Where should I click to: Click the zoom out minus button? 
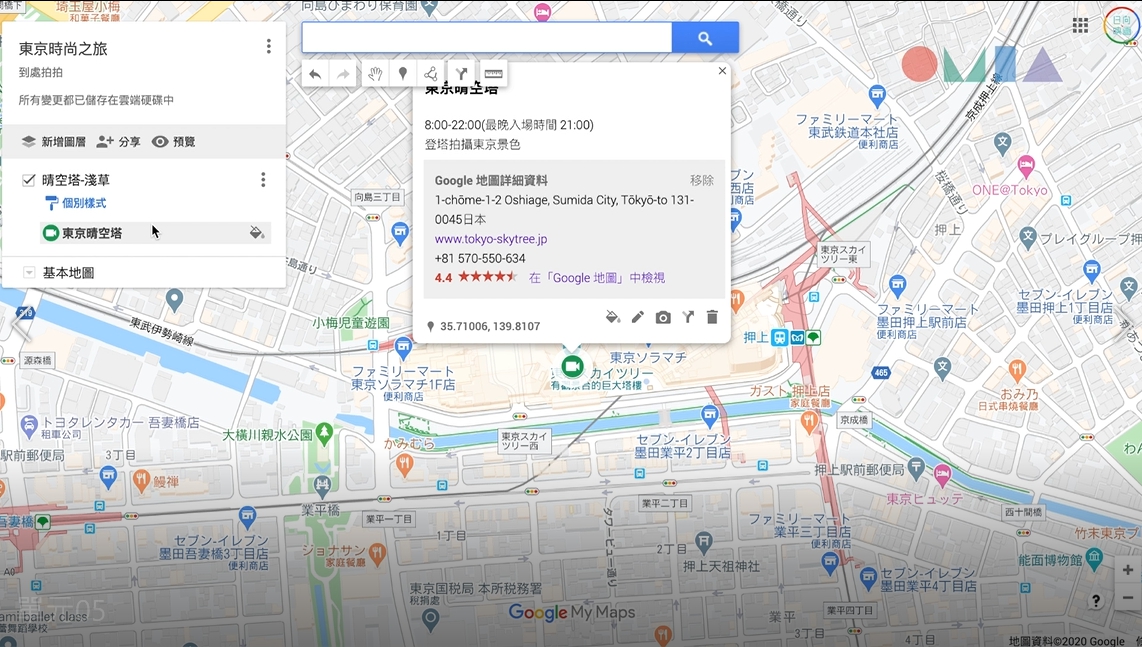1127,597
